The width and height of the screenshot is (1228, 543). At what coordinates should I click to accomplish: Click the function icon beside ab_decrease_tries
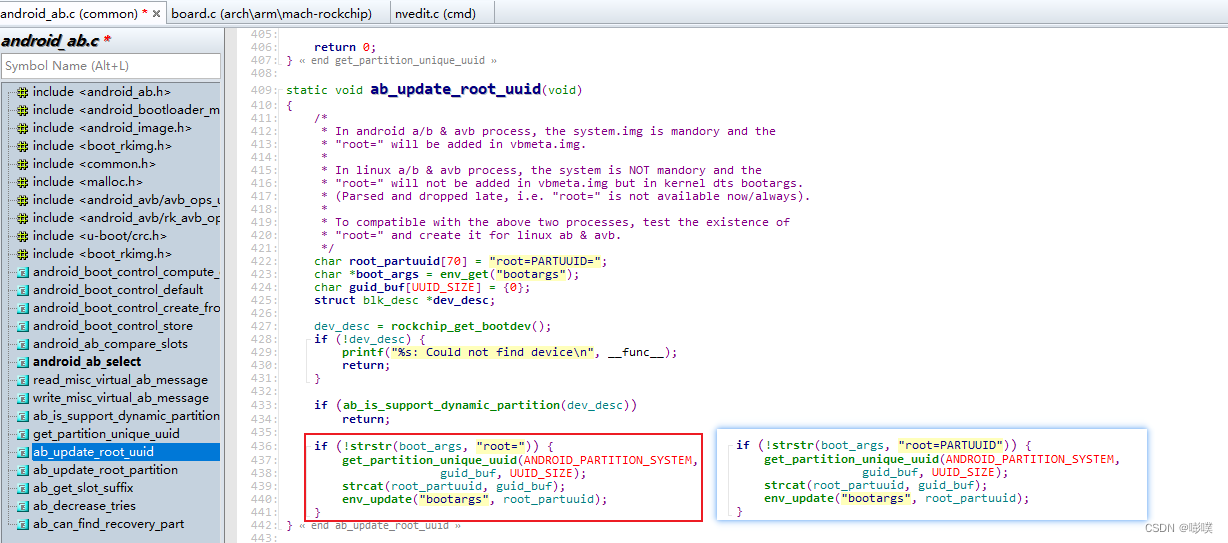22,506
